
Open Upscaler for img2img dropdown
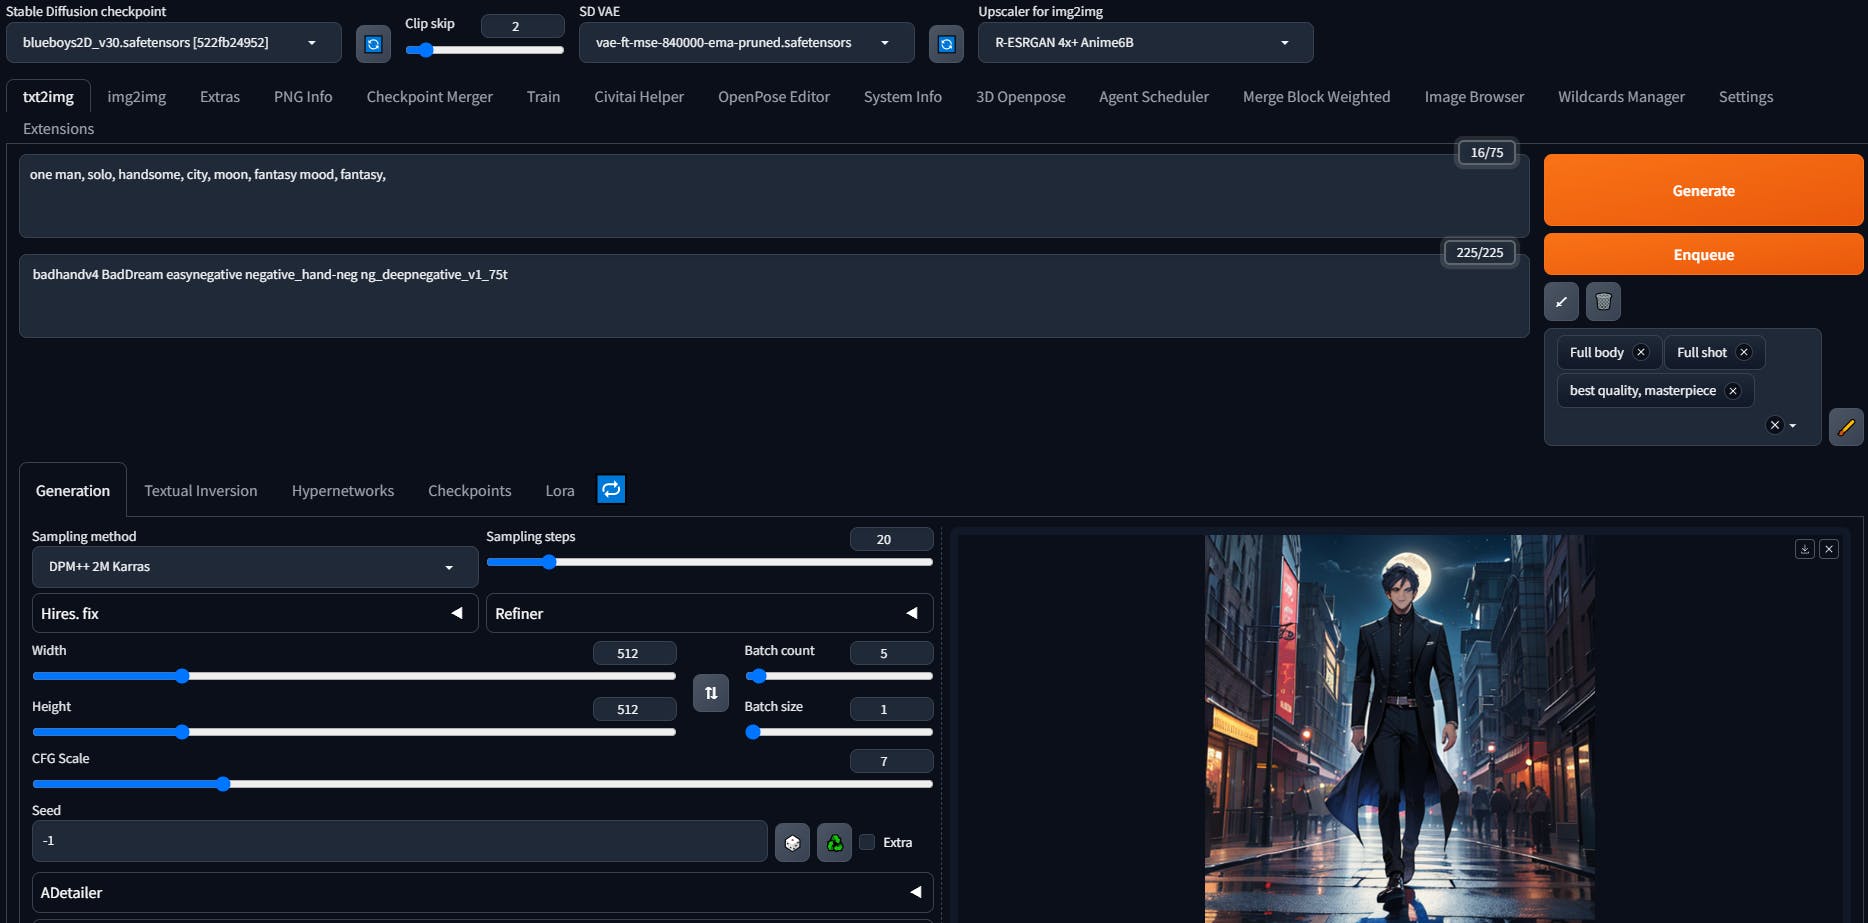pos(1145,43)
